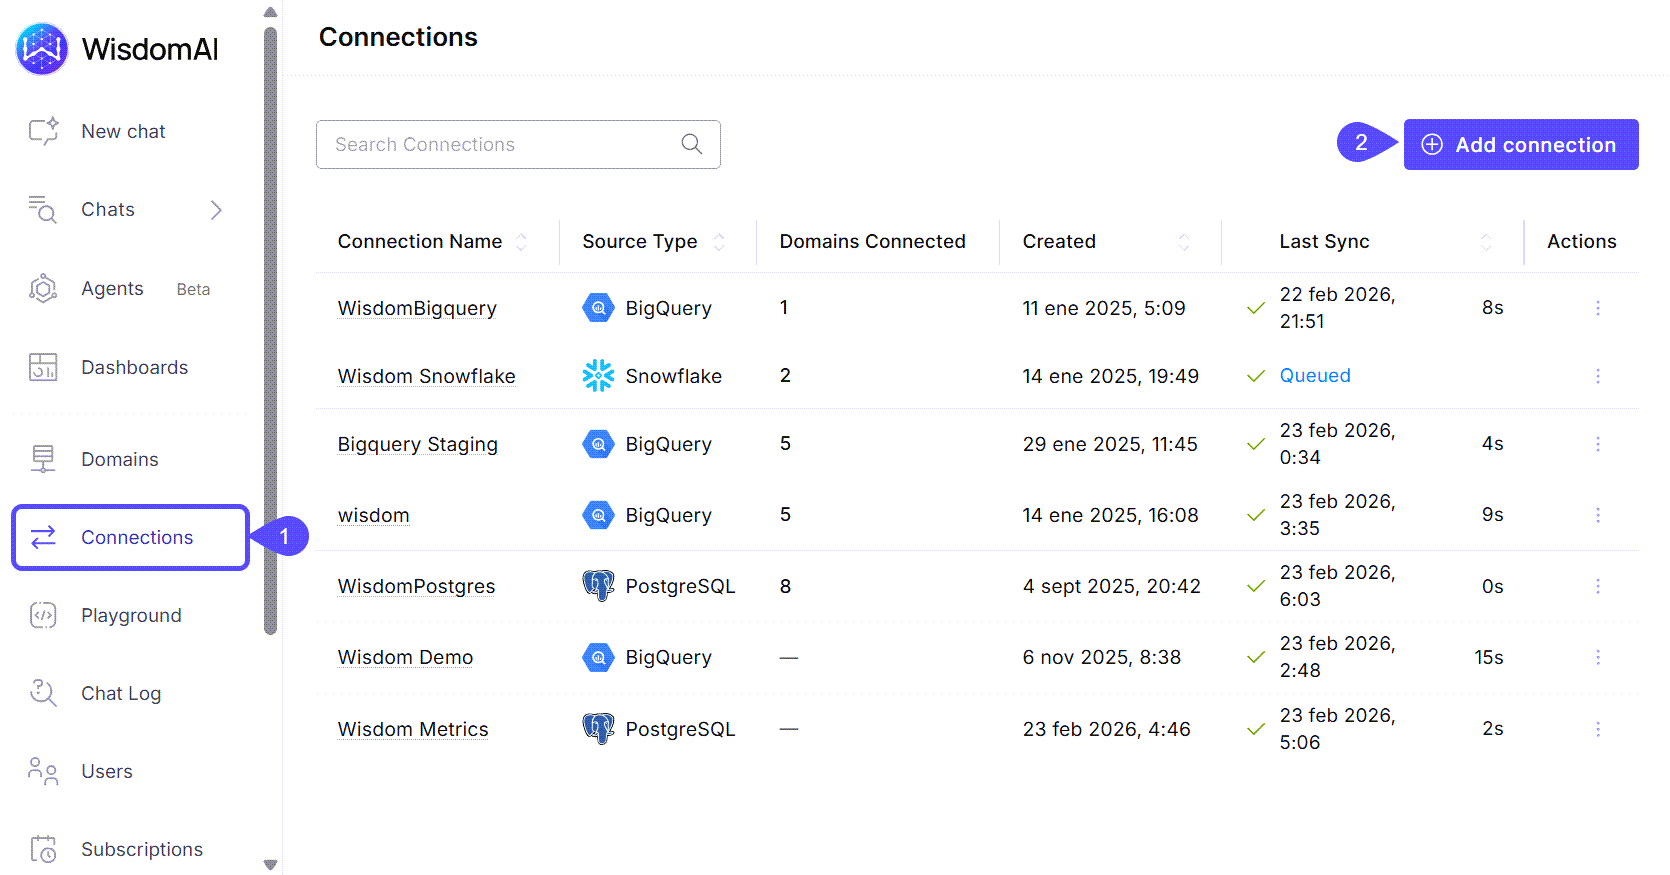This screenshot has height=875, width=1670.
Task: Click the Playground code icon
Action: pyautogui.click(x=43, y=615)
